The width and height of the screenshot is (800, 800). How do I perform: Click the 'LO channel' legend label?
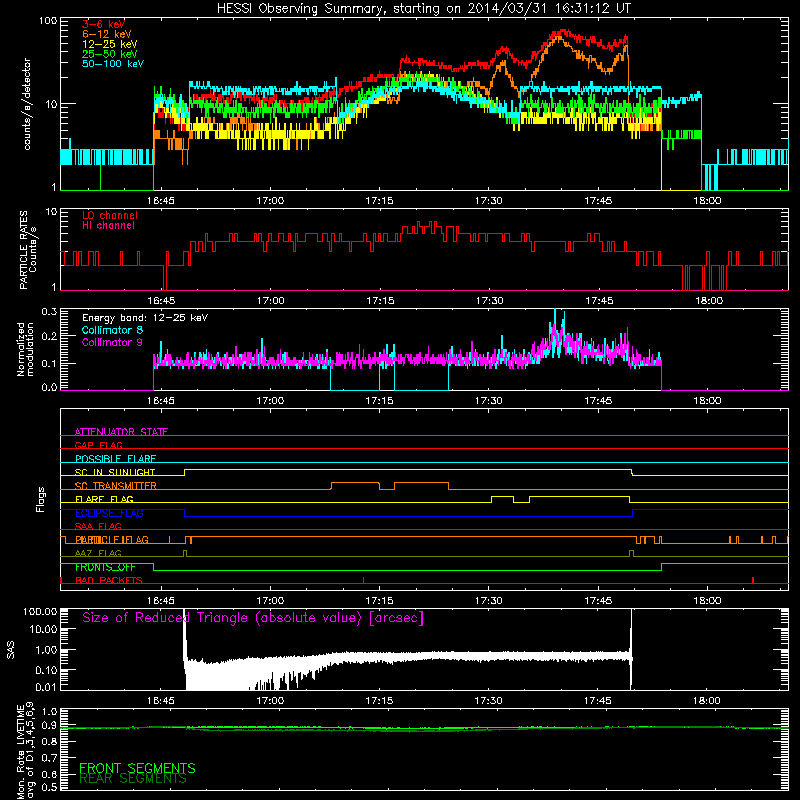(110, 215)
